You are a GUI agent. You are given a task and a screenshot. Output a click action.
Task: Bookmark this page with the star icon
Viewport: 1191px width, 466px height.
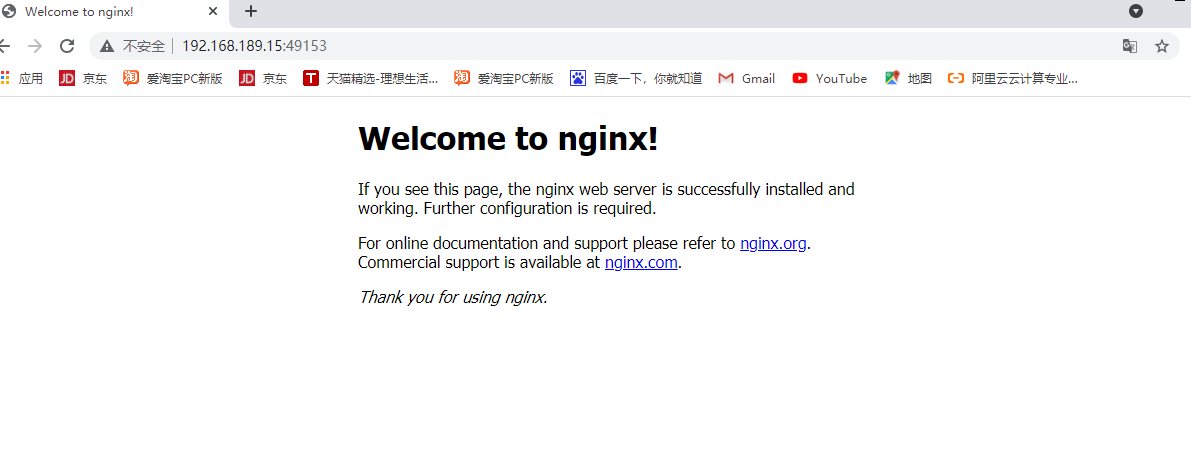(1161, 46)
